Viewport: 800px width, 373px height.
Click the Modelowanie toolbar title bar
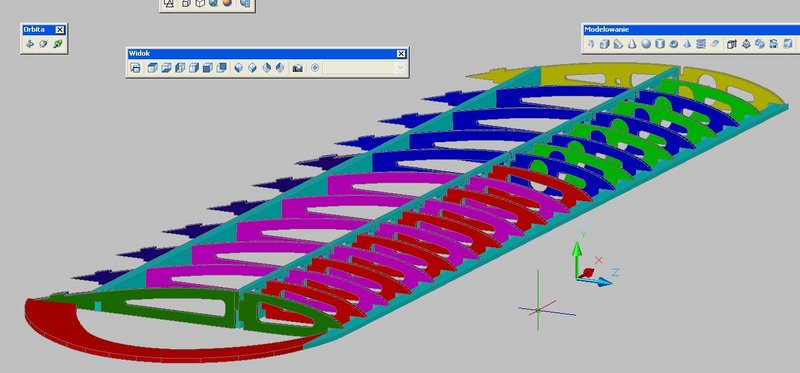(x=692, y=30)
